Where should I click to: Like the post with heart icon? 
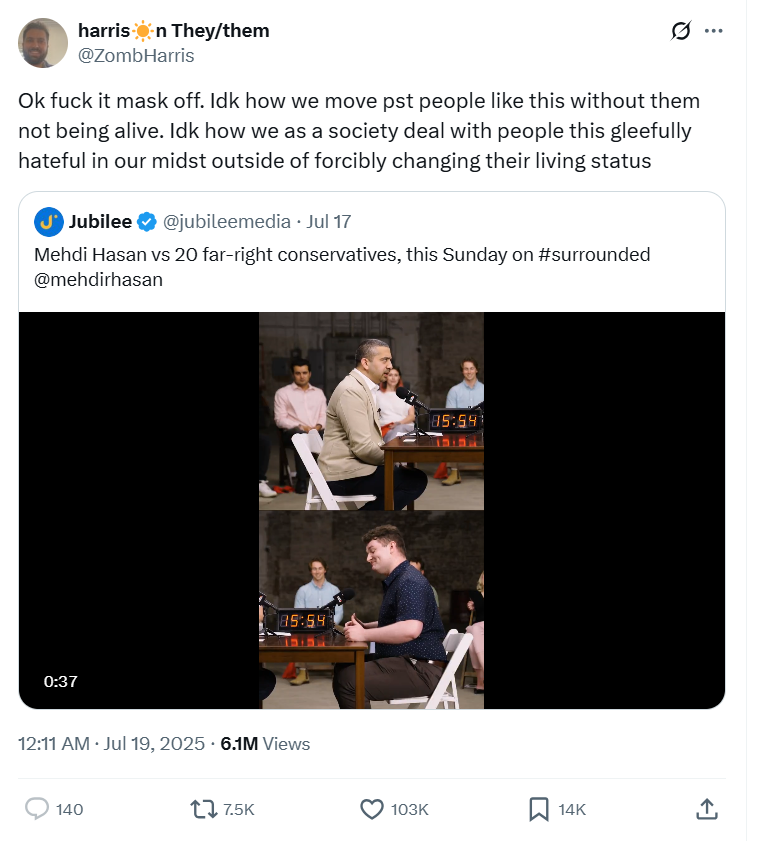(x=372, y=809)
